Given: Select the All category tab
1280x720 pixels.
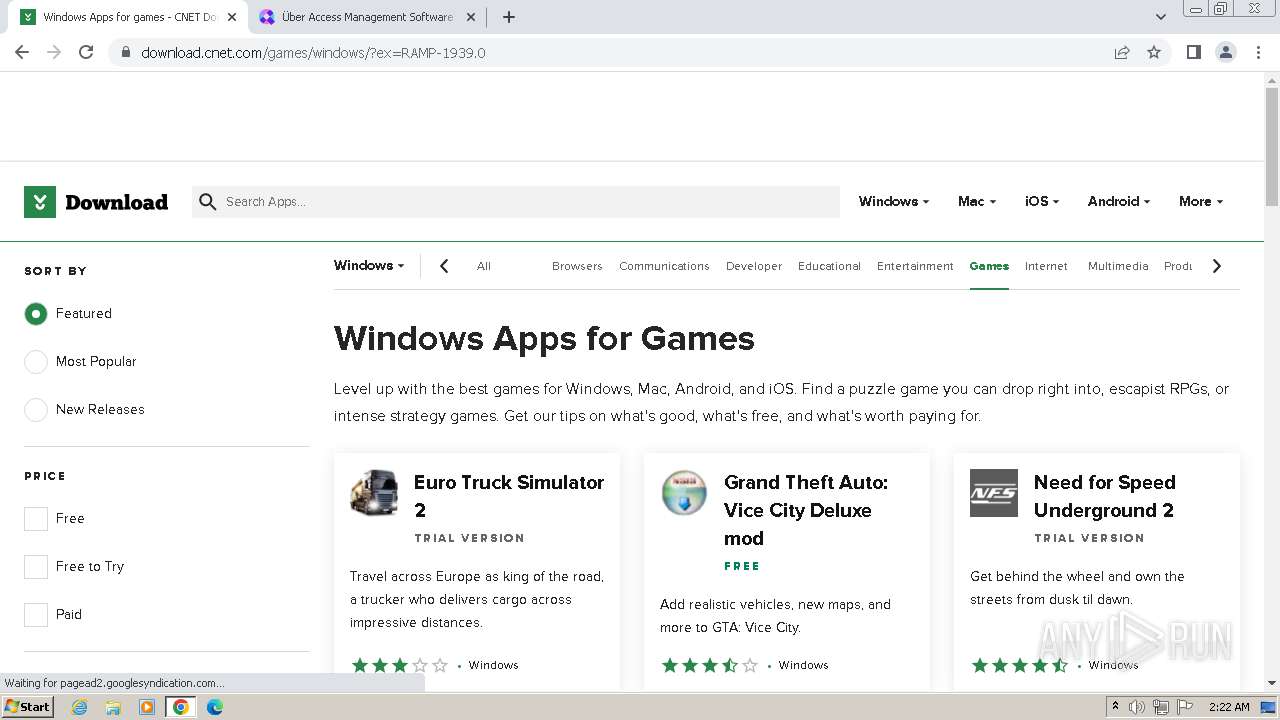Looking at the screenshot, I should [484, 266].
